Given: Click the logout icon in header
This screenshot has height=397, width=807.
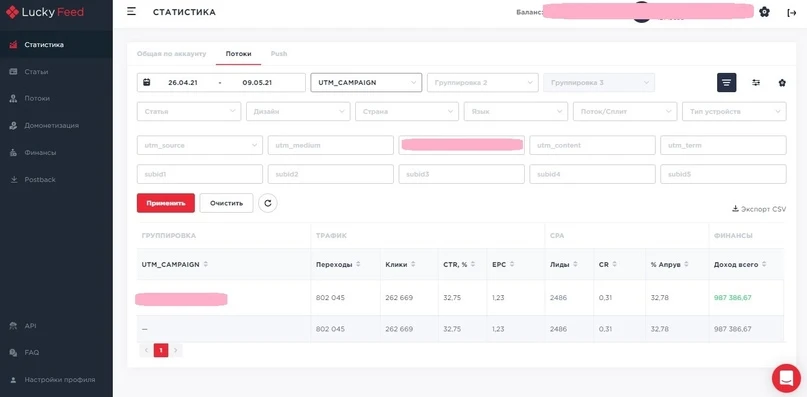Looking at the screenshot, I should point(792,13).
